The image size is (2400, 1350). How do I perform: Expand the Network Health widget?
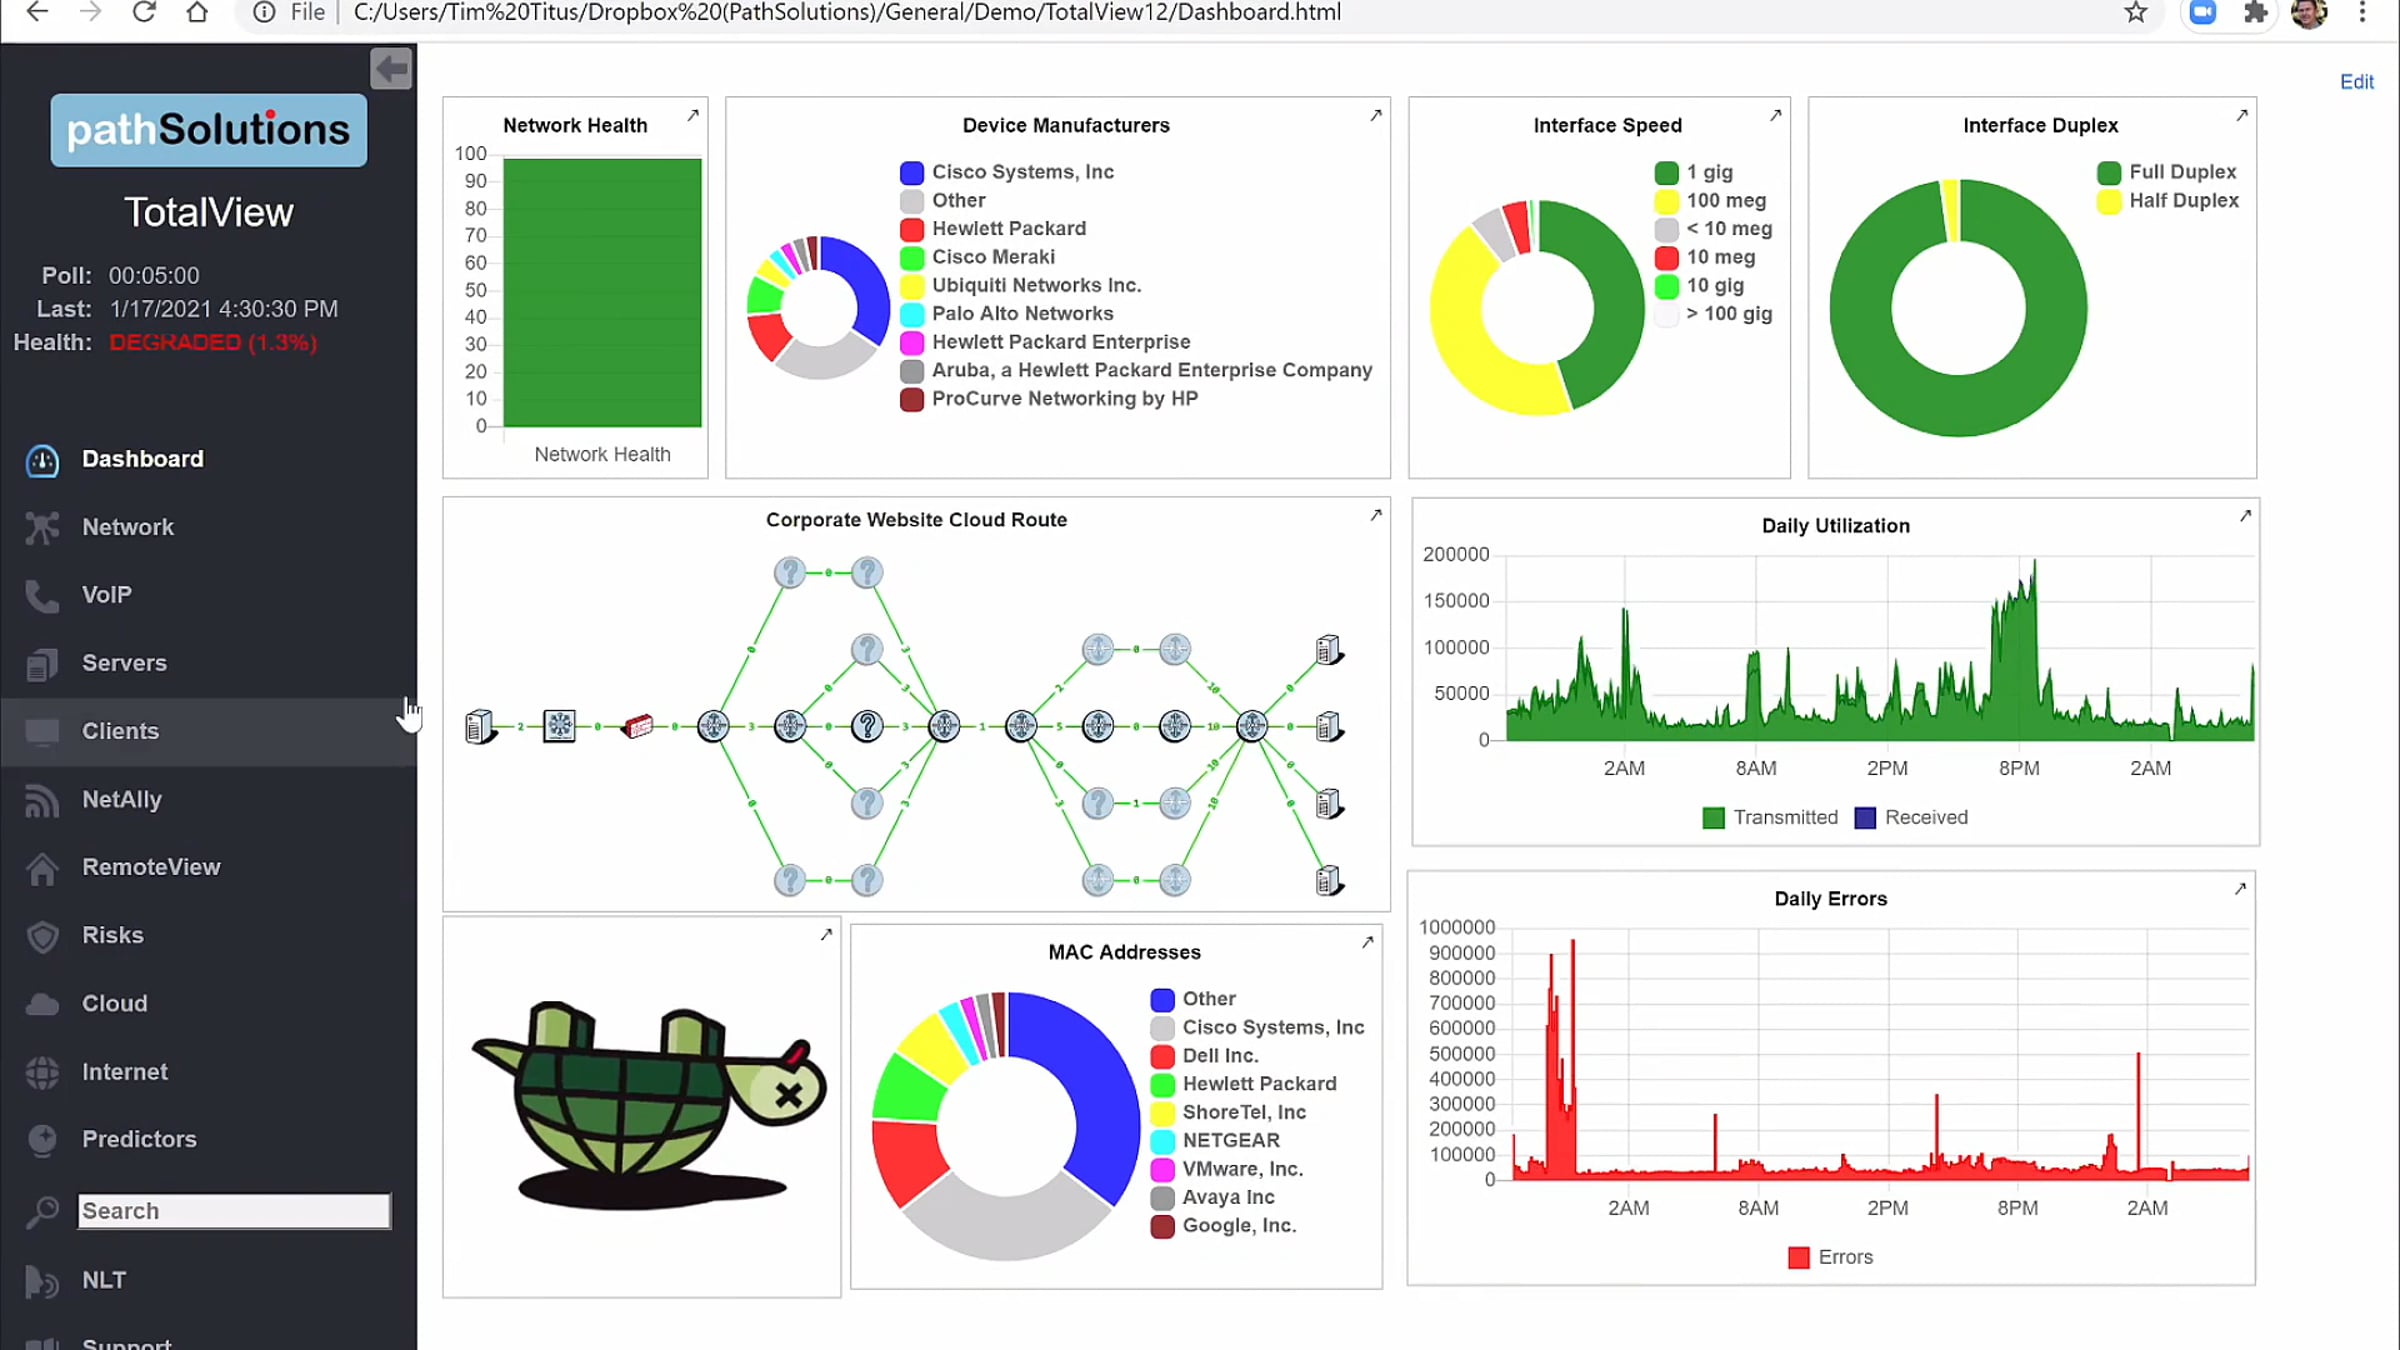[x=693, y=115]
